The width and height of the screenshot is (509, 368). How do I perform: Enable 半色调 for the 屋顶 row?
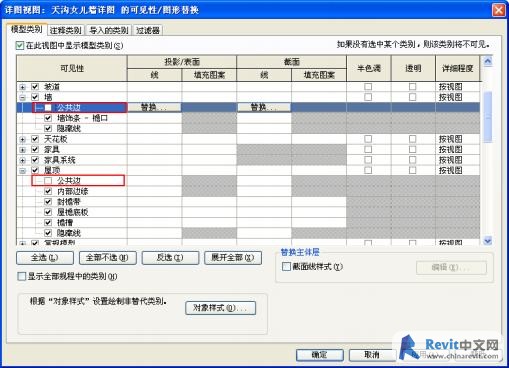click(368, 170)
